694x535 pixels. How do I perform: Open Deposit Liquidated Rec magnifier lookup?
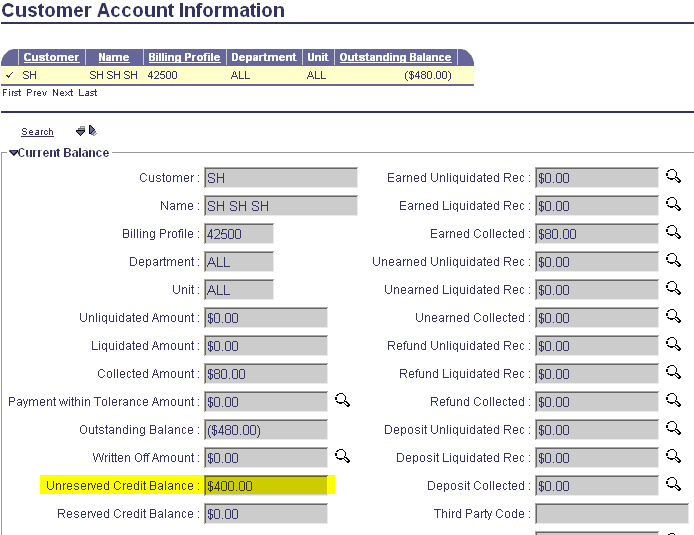[673, 456]
